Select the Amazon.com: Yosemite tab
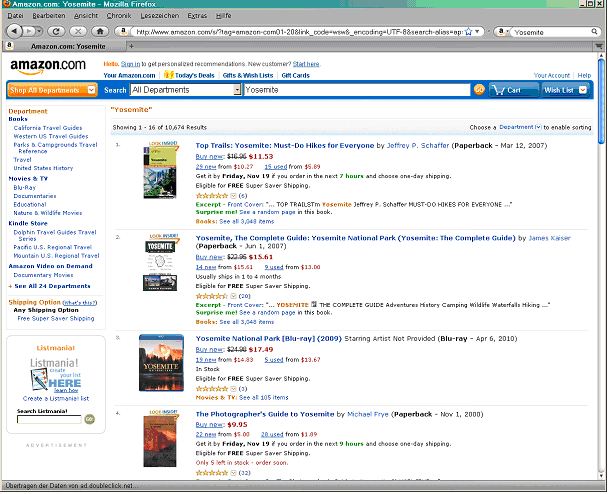Image resolution: width=609 pixels, height=494 pixels. [64, 46]
